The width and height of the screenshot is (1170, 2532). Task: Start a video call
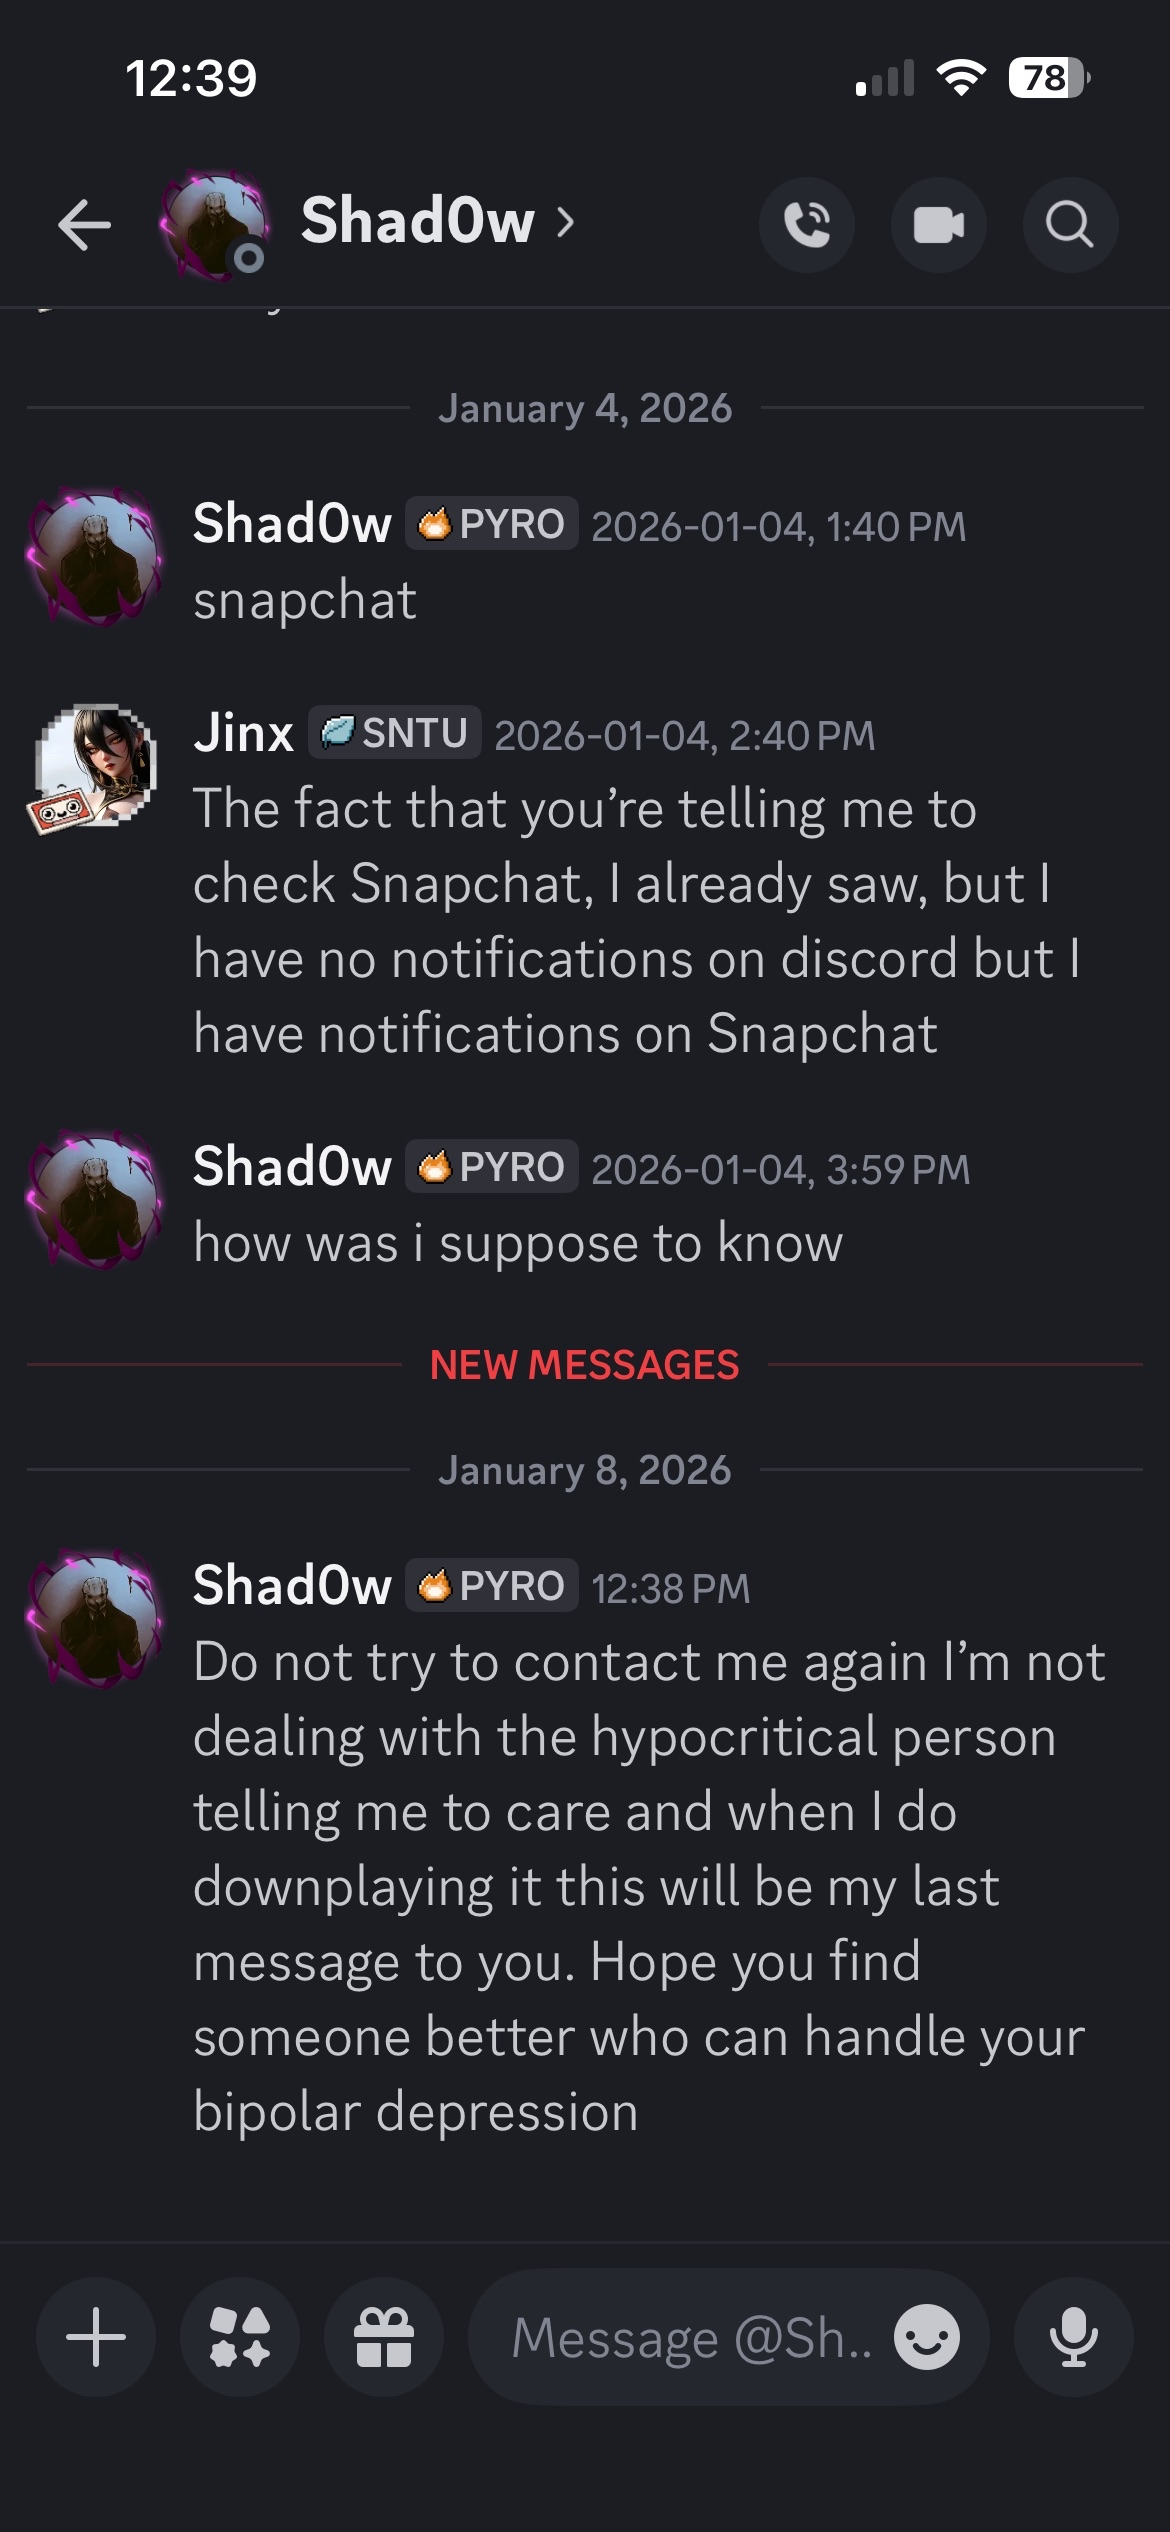pyautogui.click(x=938, y=225)
